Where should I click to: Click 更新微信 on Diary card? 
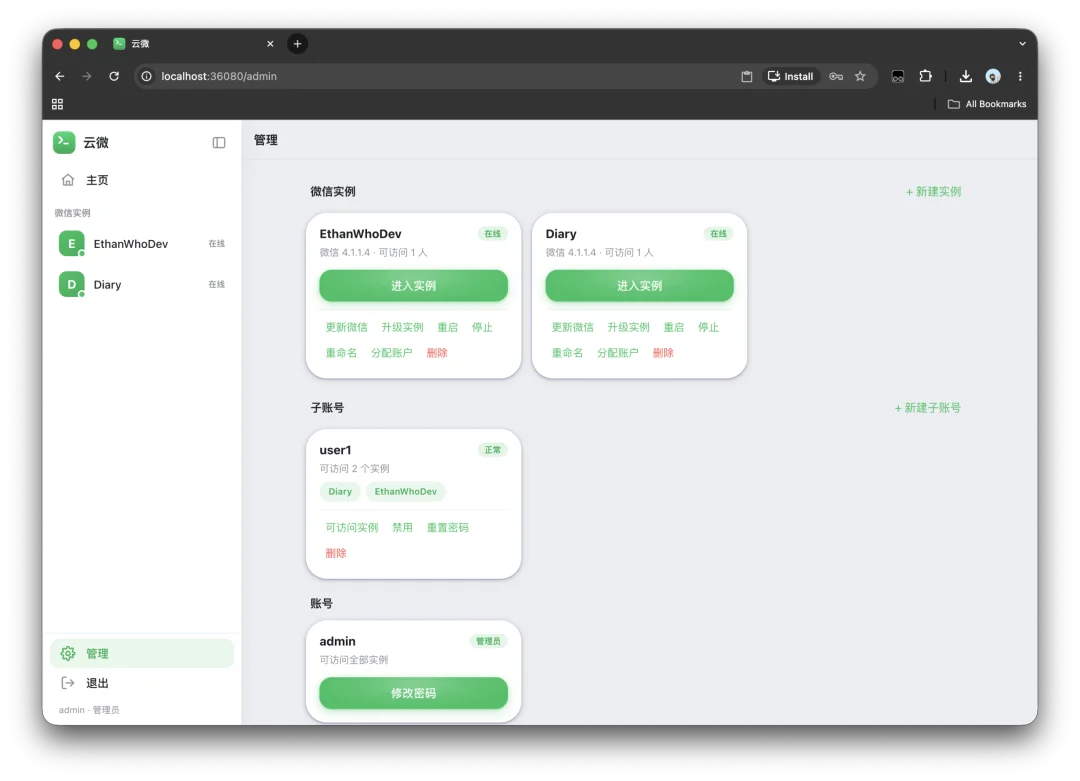572,327
